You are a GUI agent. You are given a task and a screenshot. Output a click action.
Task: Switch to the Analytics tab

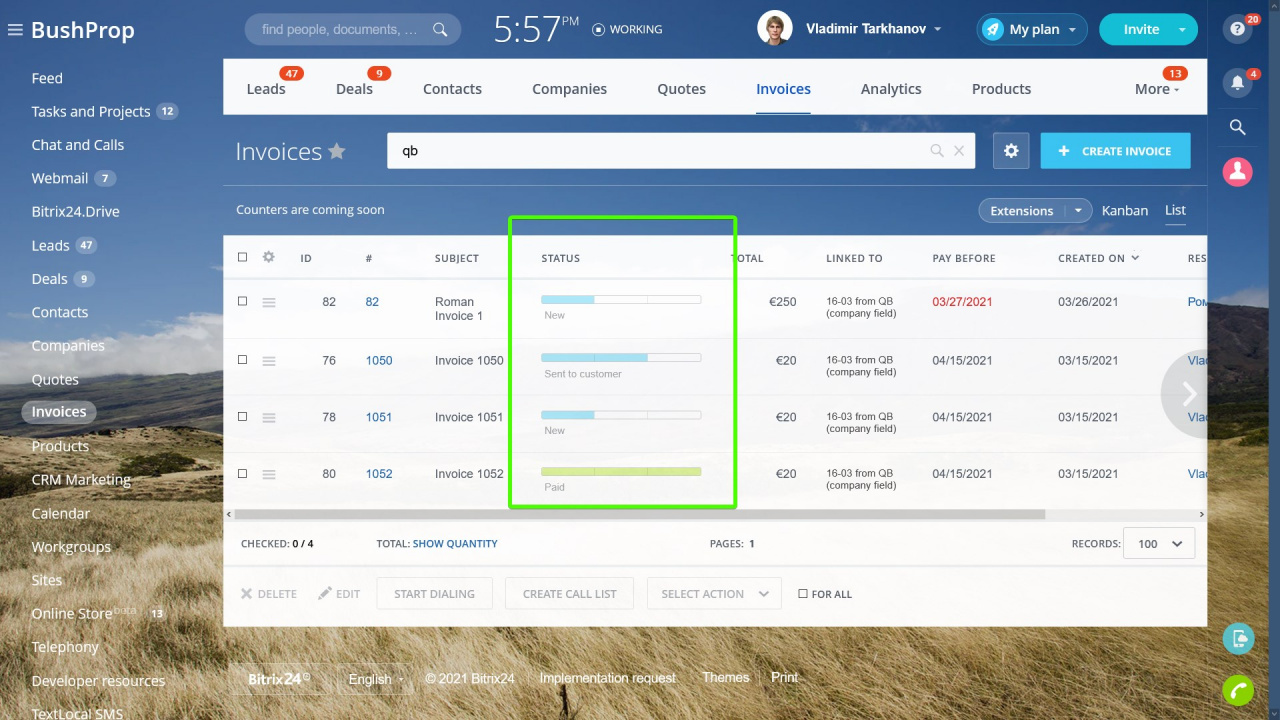point(891,89)
